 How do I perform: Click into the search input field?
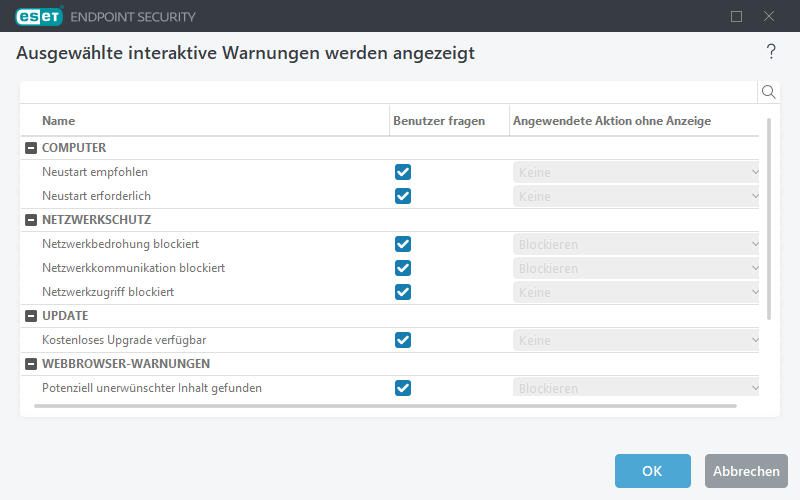coord(389,92)
